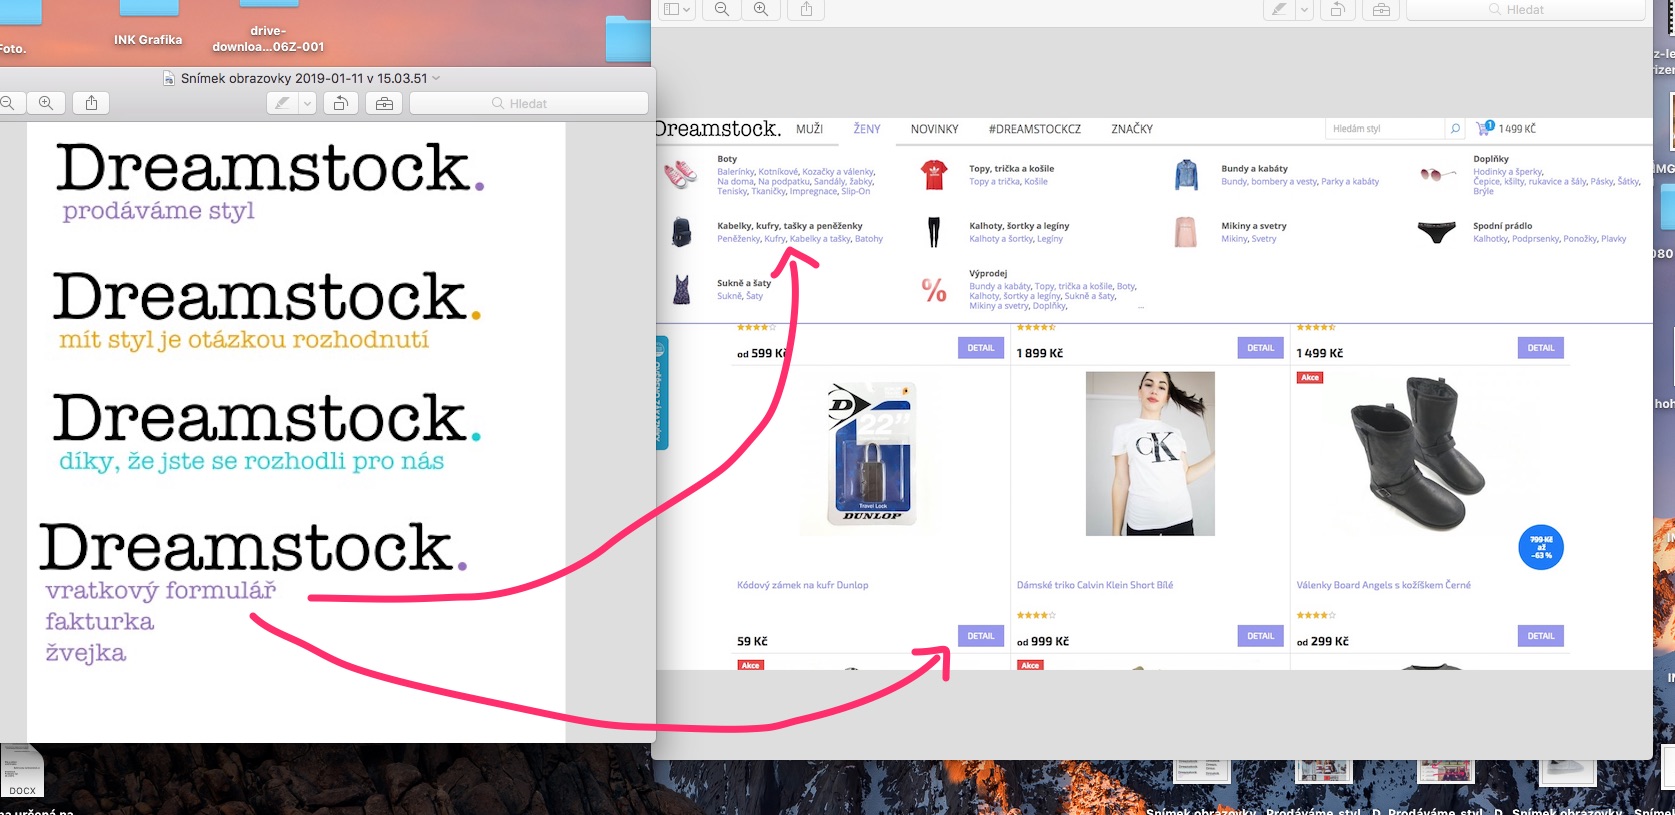This screenshot has width=1675, height=815.
Task: Select the INK Grafika desktop folder
Action: pos(148,40)
